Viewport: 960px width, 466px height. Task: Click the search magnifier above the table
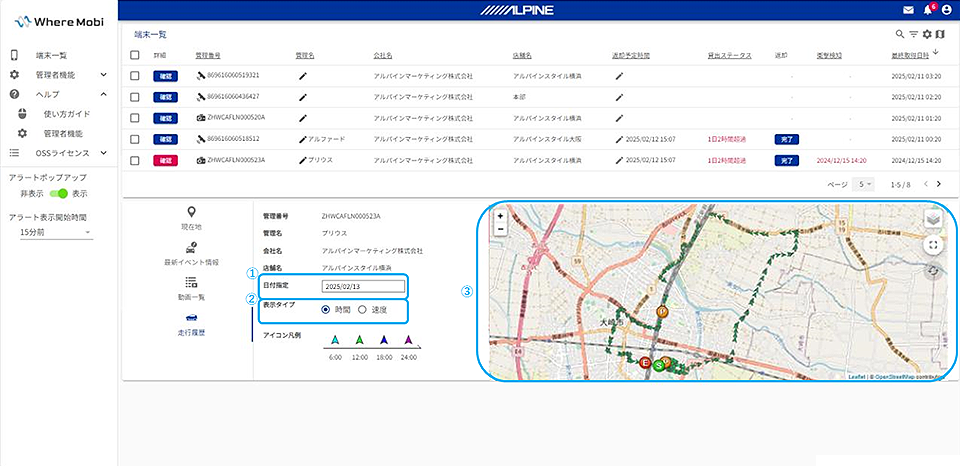(x=899, y=34)
